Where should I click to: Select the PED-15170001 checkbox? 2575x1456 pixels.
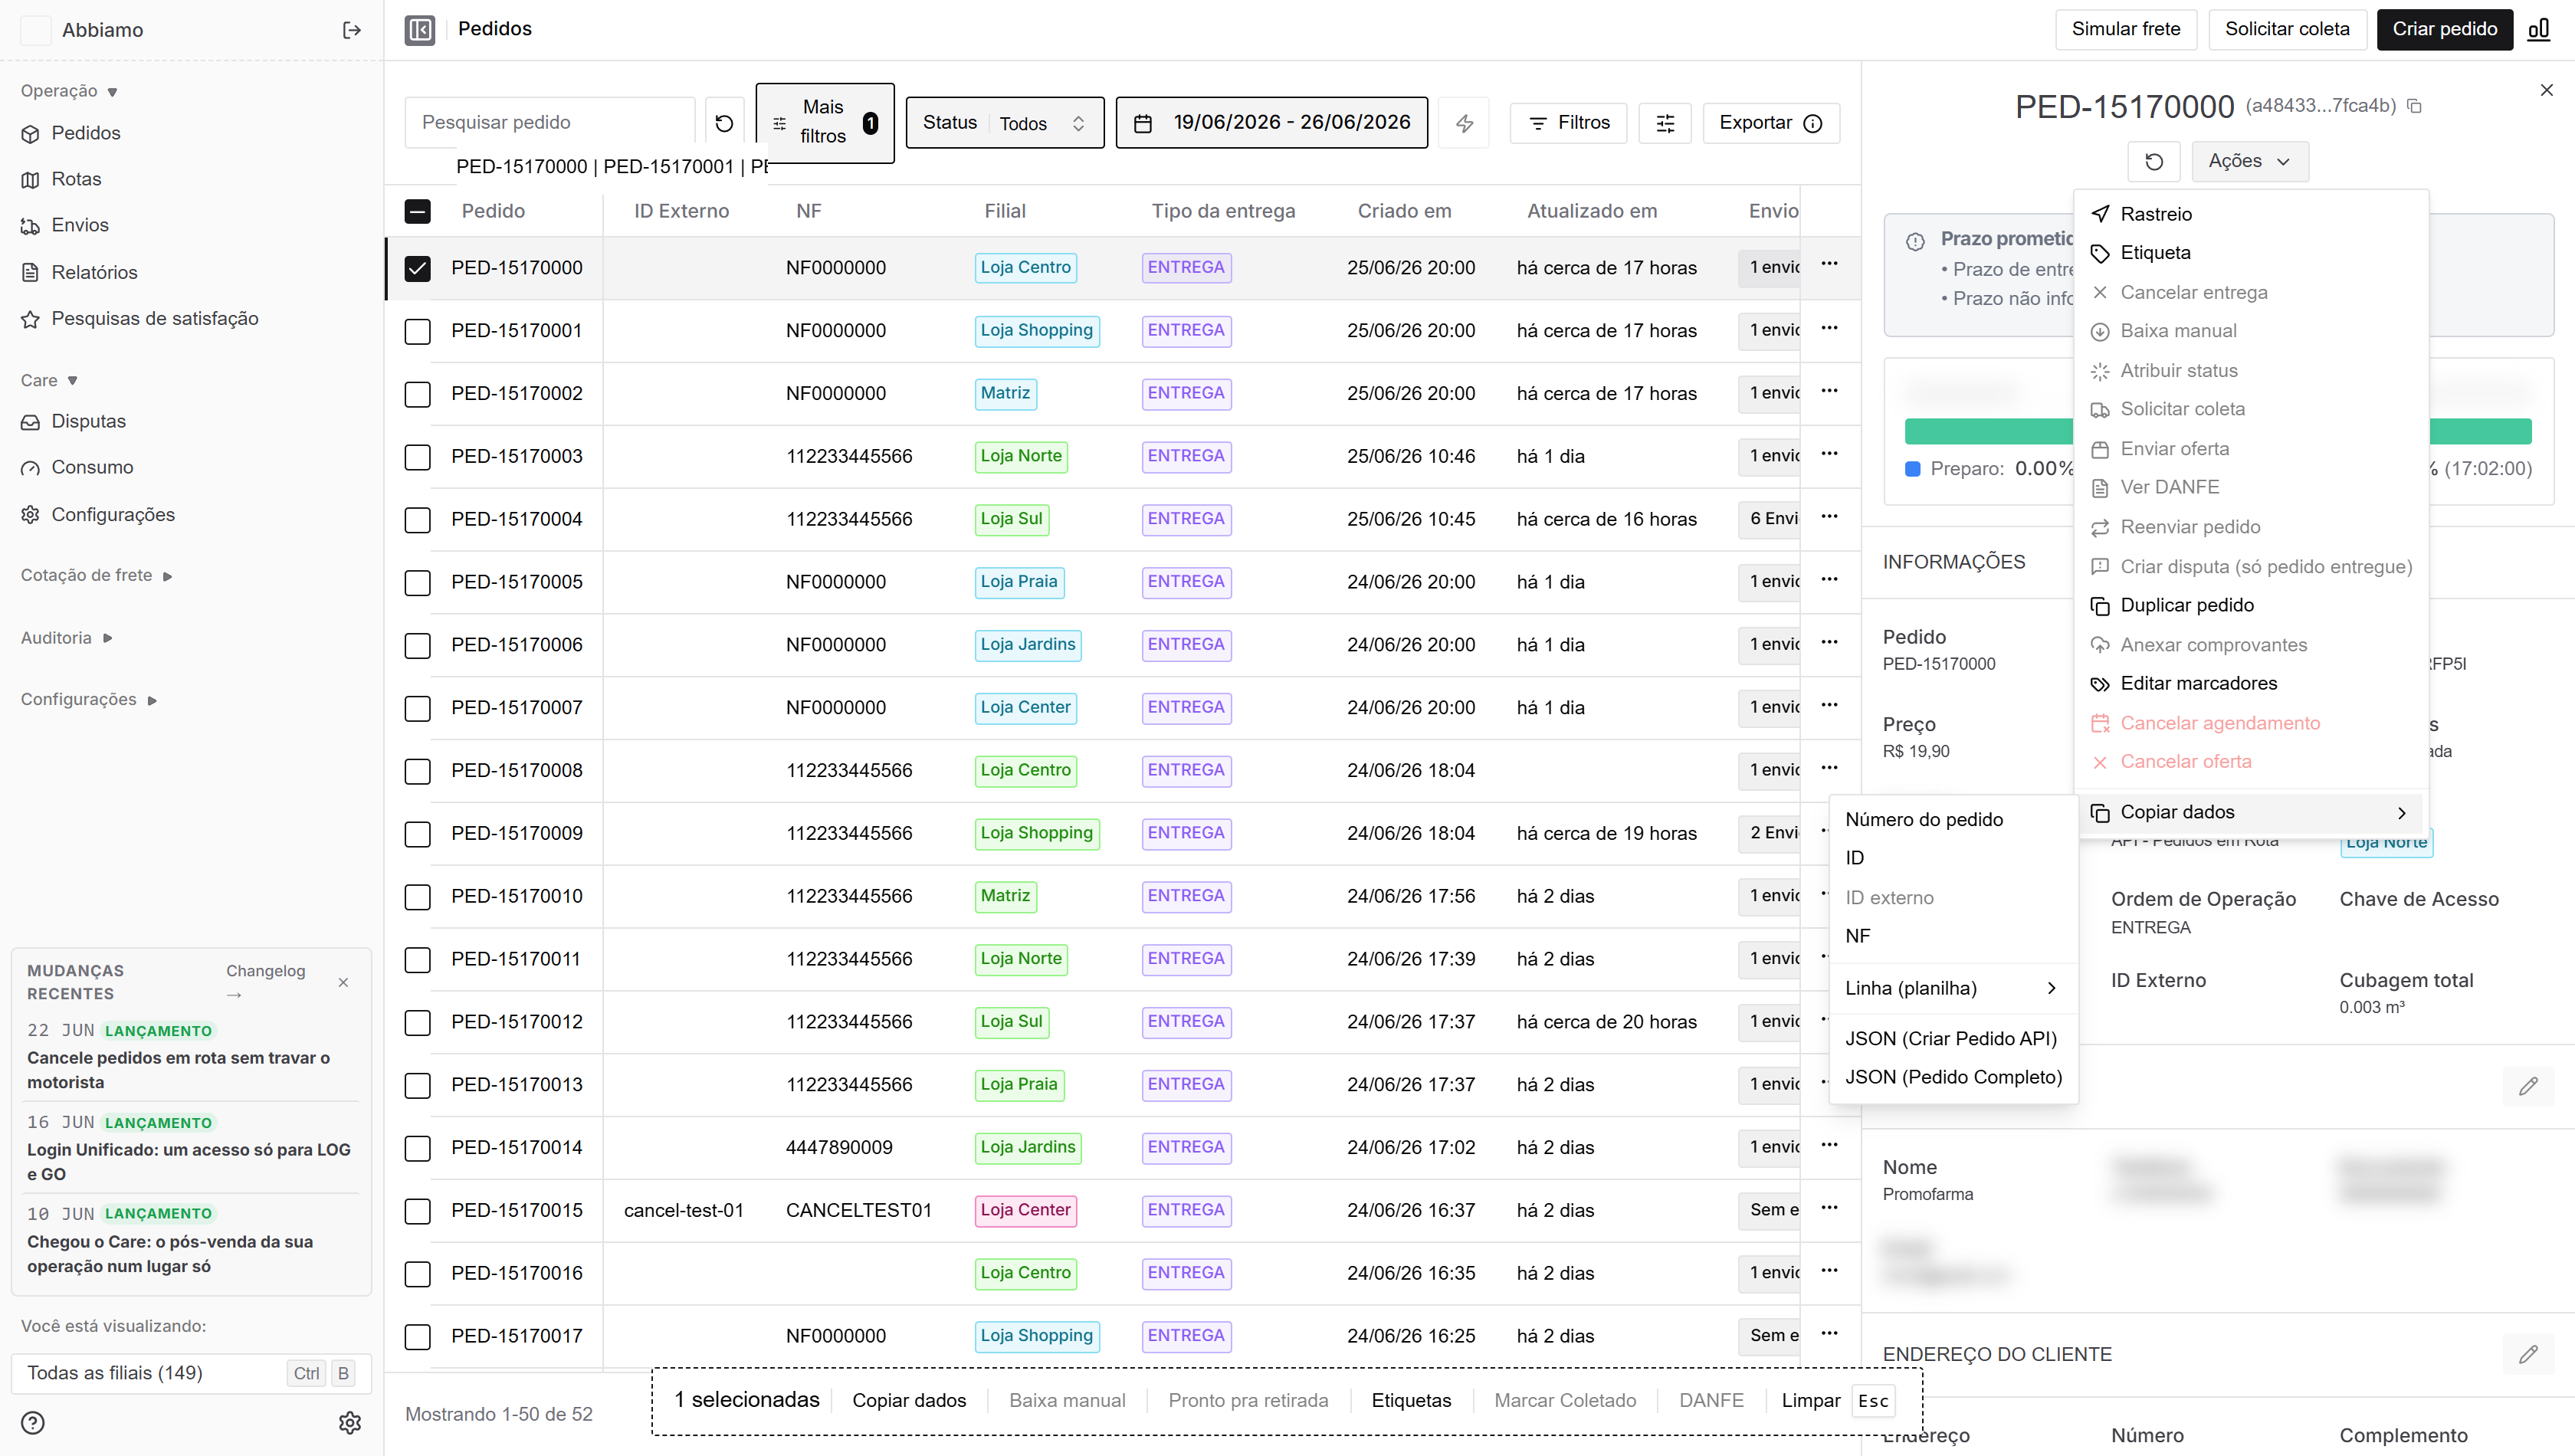417,331
